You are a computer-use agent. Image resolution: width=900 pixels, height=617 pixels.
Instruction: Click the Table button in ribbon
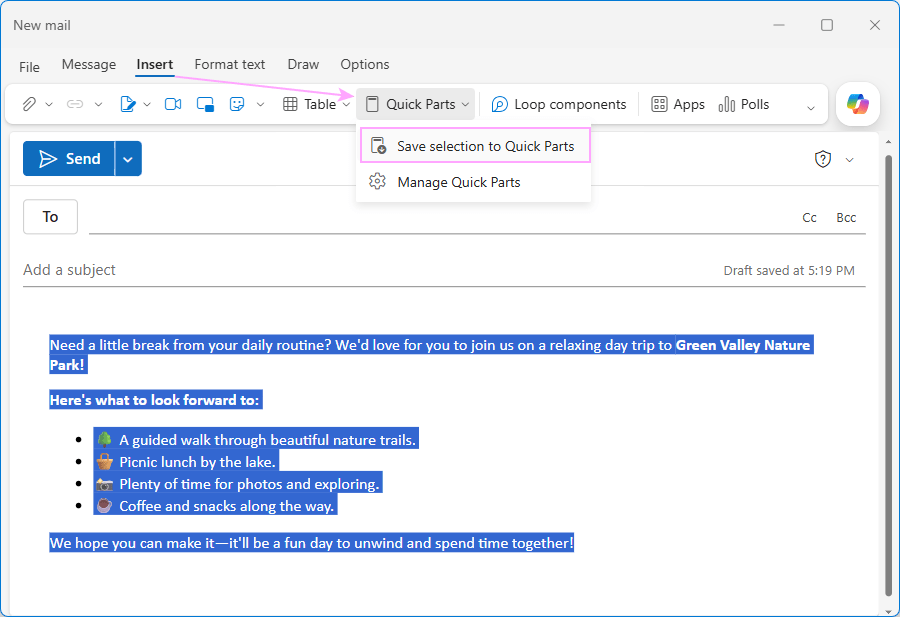pyautogui.click(x=309, y=104)
